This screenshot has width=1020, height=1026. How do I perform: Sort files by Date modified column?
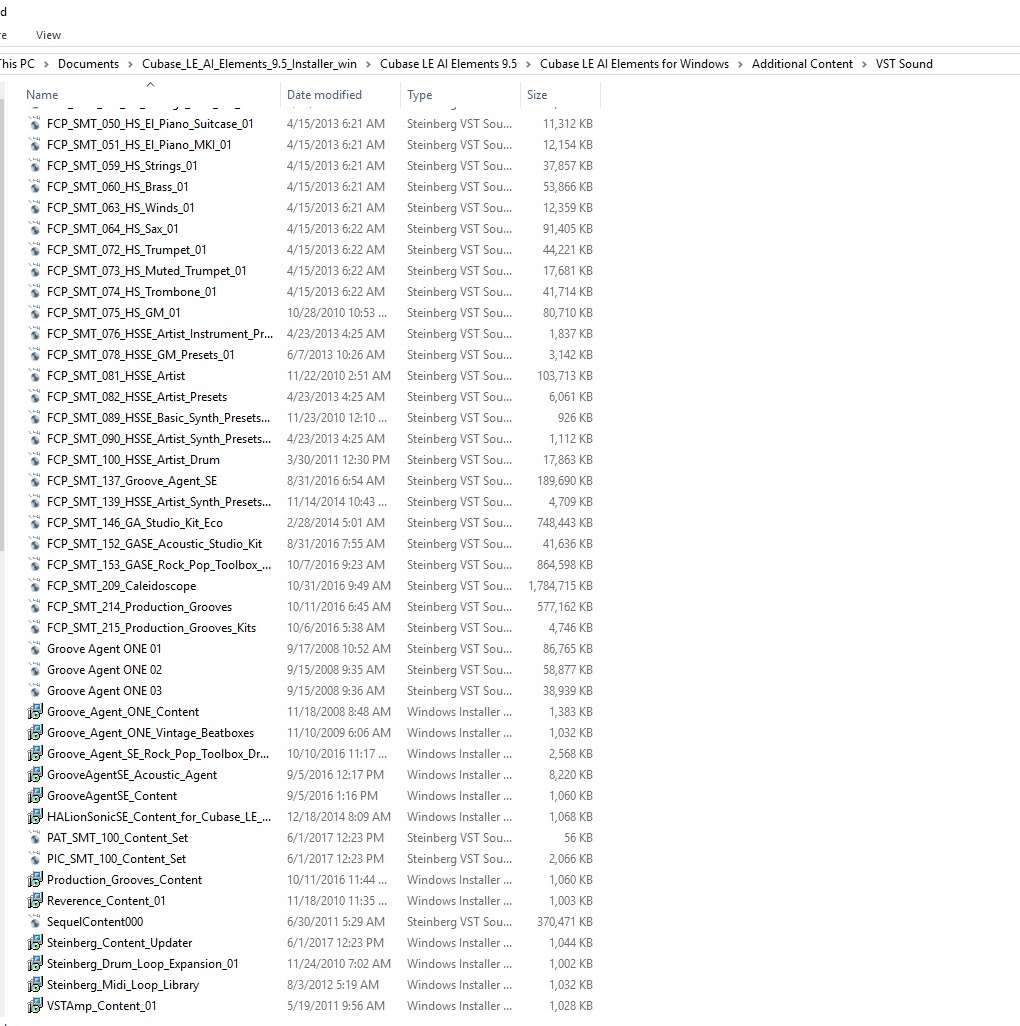click(x=340, y=95)
